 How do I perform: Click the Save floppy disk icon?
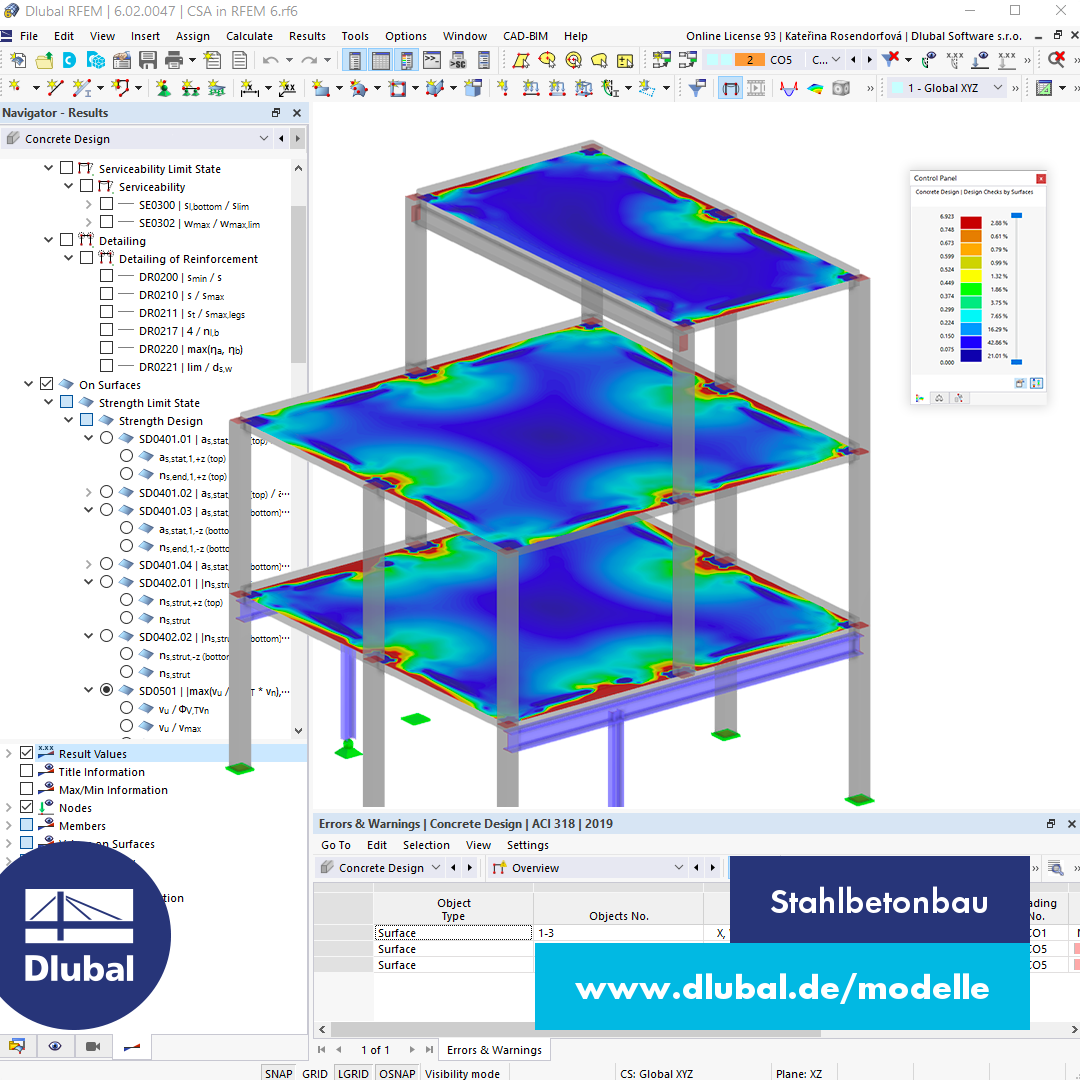tap(147, 61)
